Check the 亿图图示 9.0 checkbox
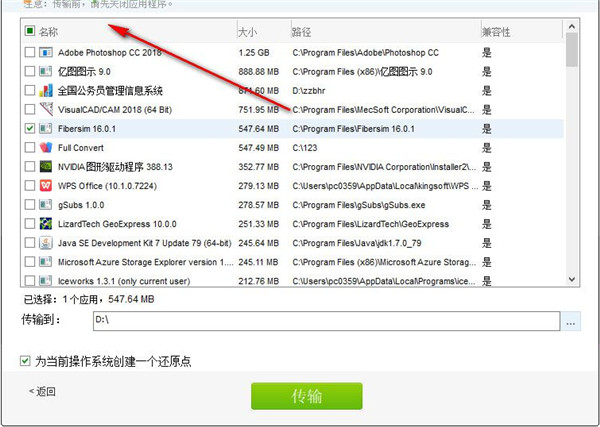The width and height of the screenshot is (600, 427). pos(29,71)
